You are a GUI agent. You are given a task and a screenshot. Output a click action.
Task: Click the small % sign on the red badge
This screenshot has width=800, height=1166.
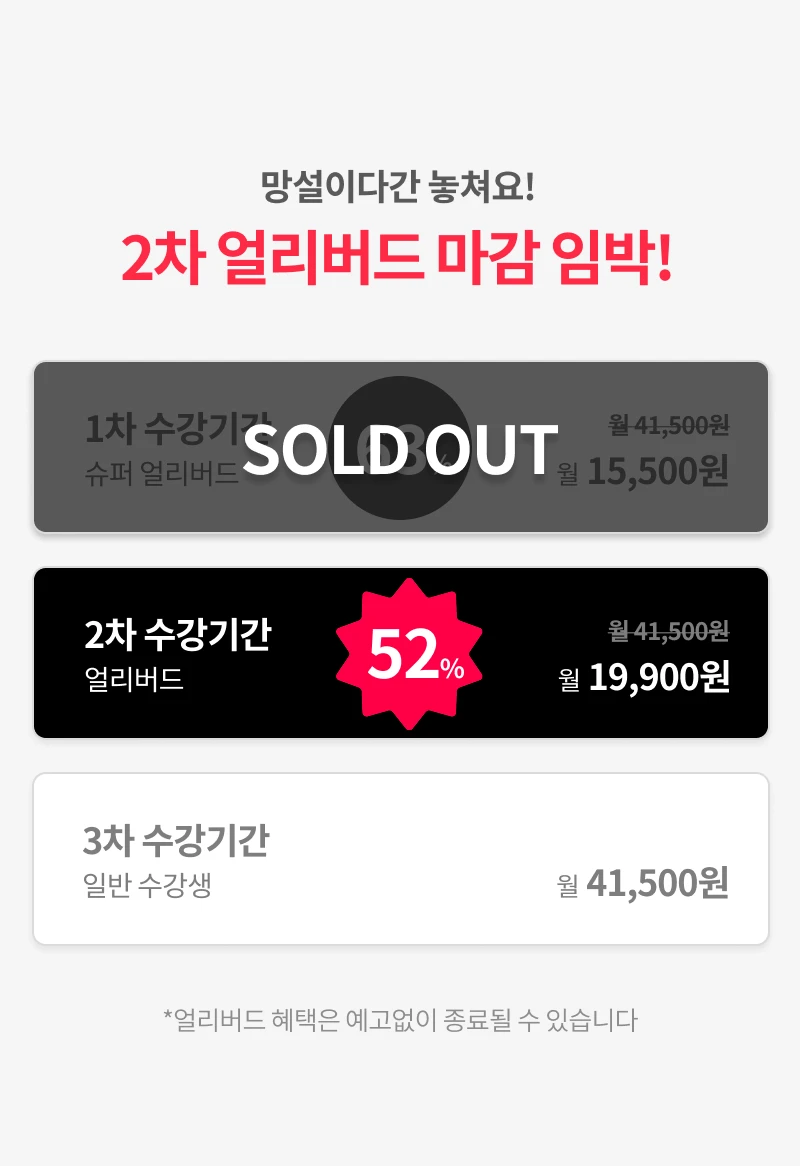pos(452,669)
